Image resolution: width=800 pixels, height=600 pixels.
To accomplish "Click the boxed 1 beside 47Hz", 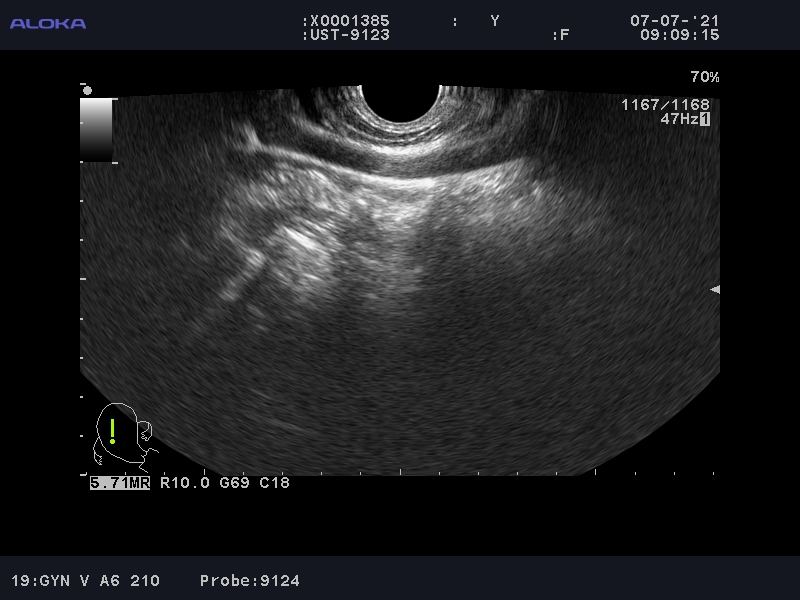I will [704, 119].
